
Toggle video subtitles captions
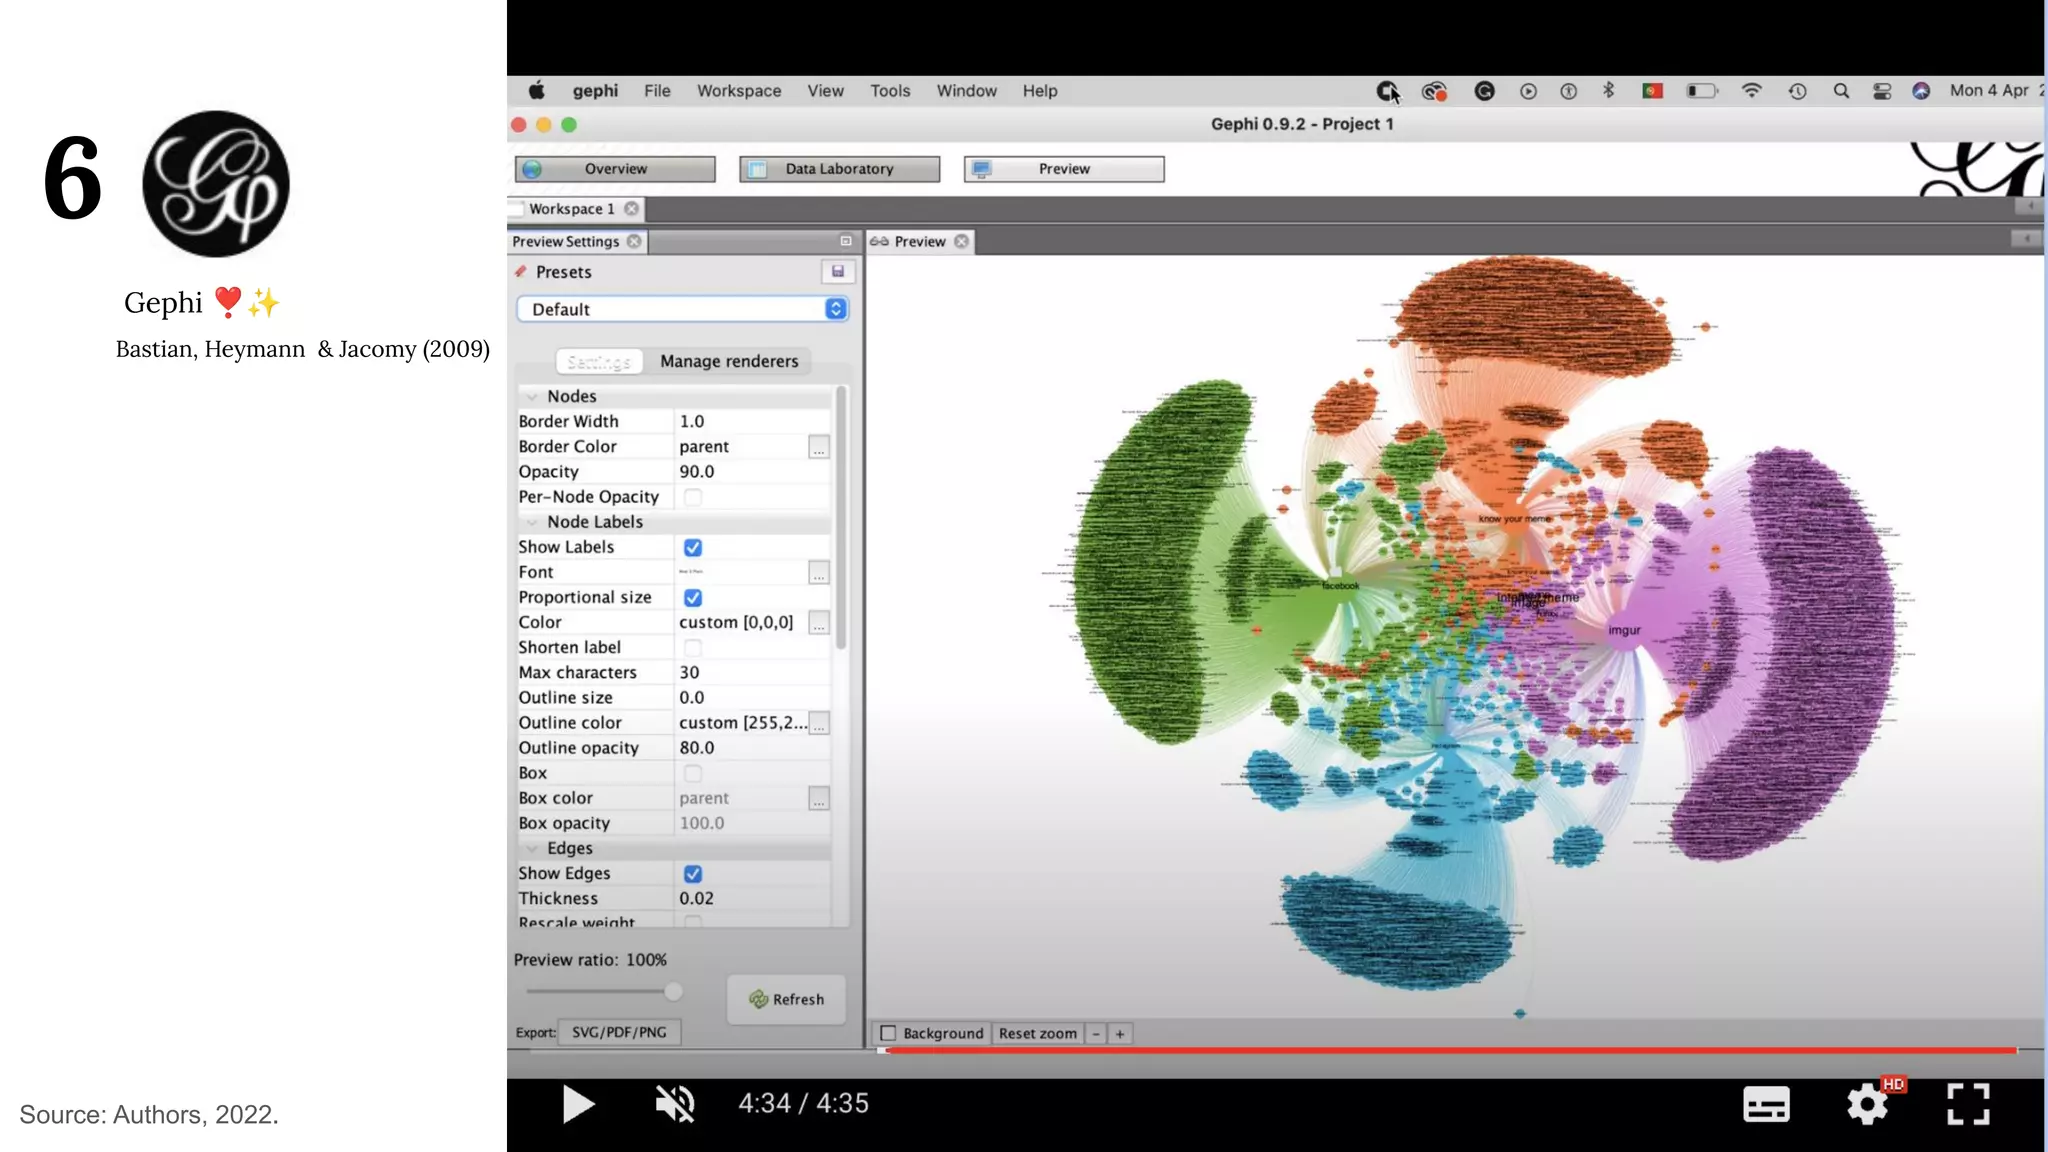(x=1766, y=1104)
